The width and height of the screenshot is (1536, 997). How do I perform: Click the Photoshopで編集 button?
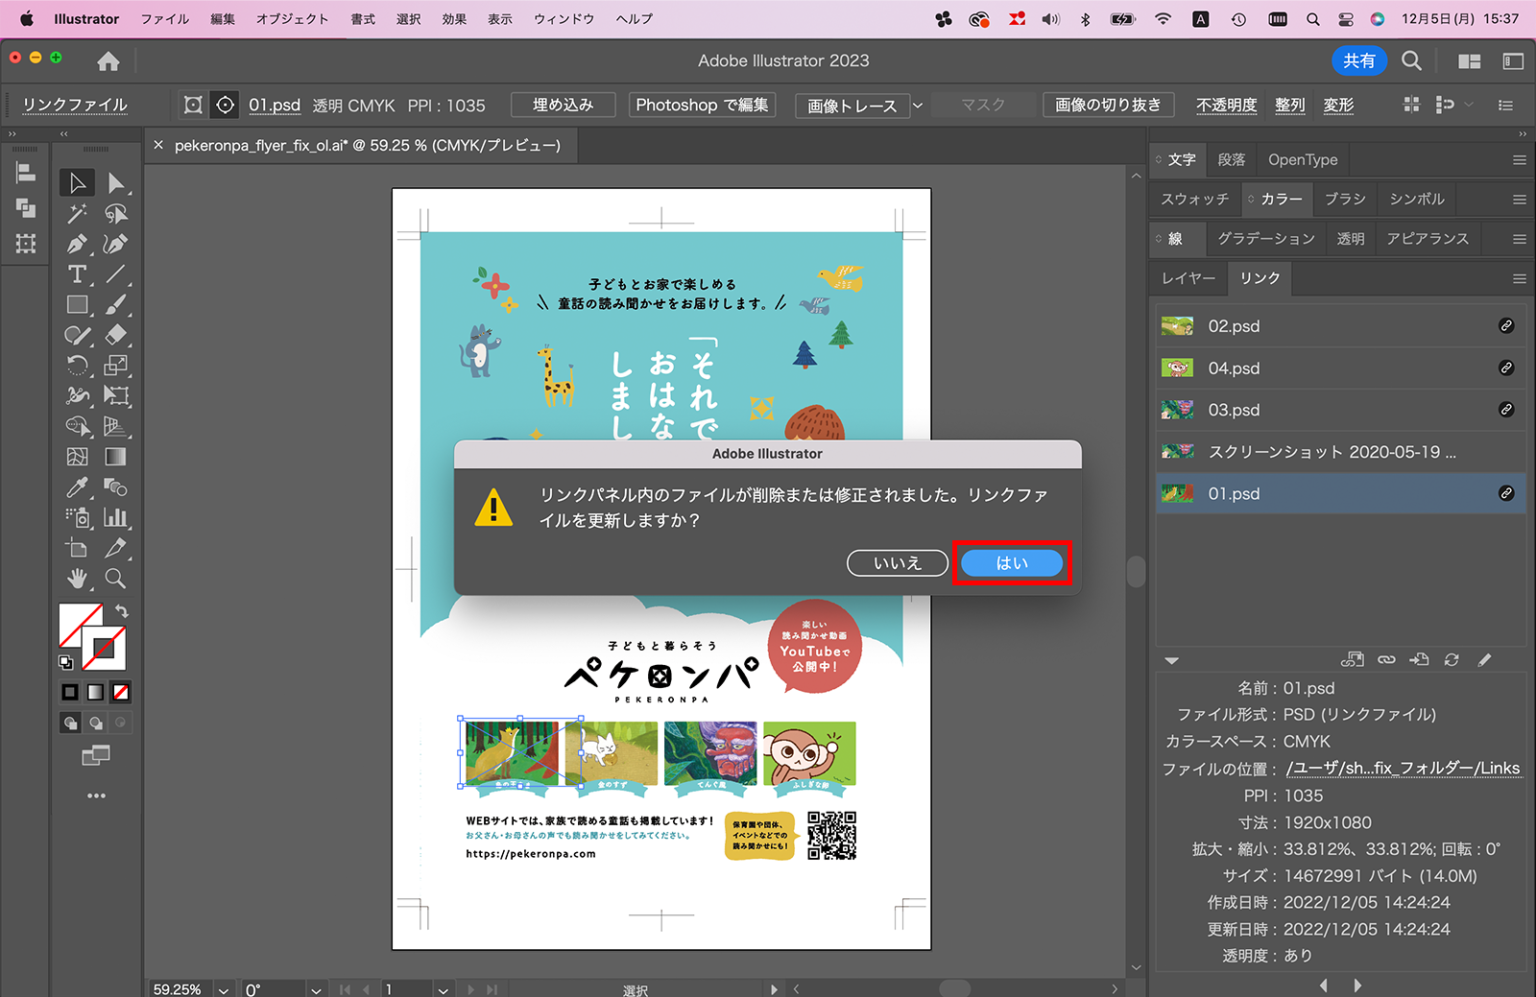pyautogui.click(x=702, y=104)
